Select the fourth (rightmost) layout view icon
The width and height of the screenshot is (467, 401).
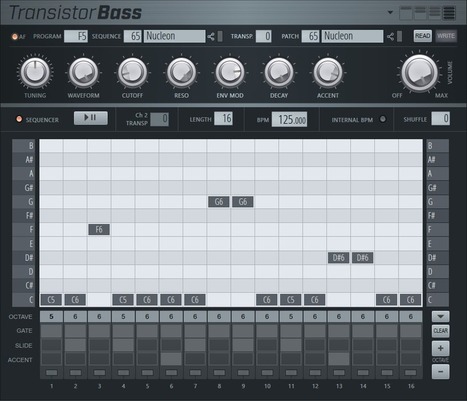pyautogui.click(x=449, y=13)
